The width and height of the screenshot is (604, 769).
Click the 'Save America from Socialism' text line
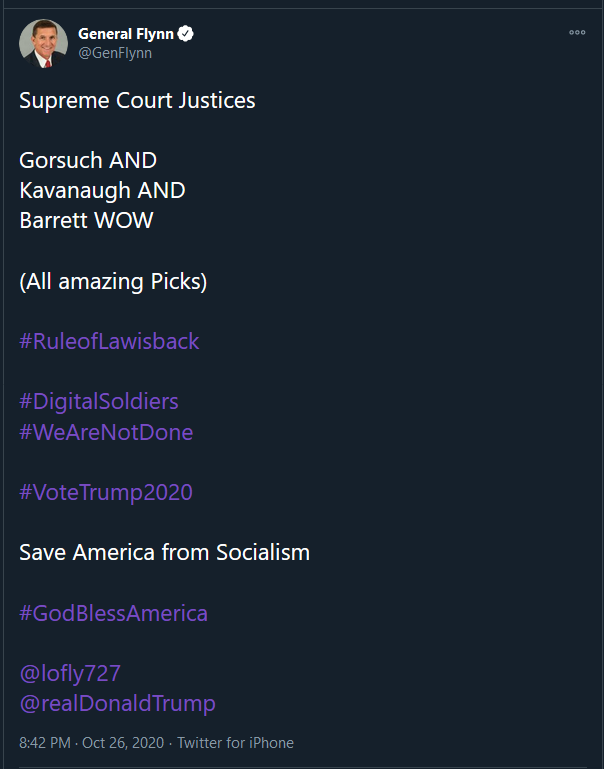[x=164, y=552]
